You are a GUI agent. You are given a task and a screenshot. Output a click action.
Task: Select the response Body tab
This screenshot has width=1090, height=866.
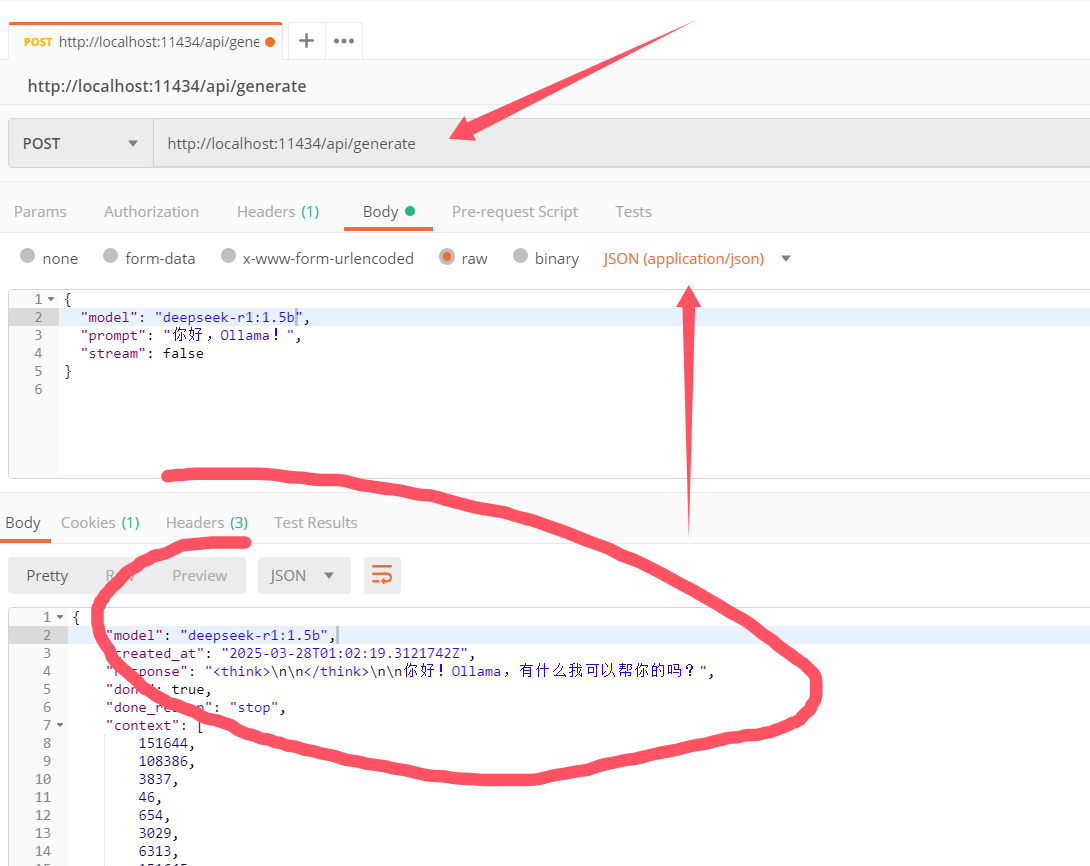click(x=23, y=523)
